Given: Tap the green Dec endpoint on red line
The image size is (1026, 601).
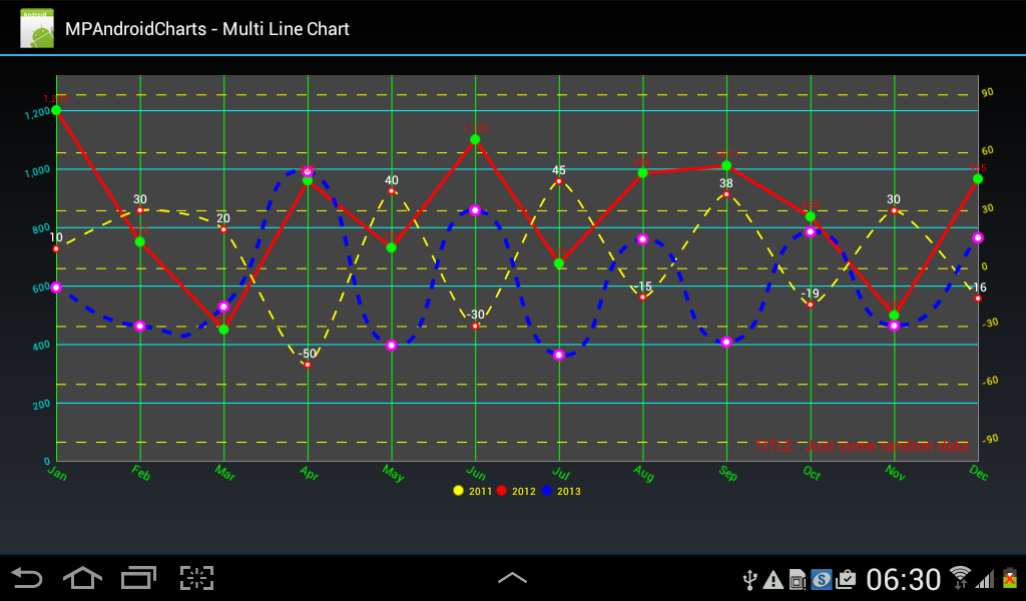Looking at the screenshot, I should click(978, 179).
